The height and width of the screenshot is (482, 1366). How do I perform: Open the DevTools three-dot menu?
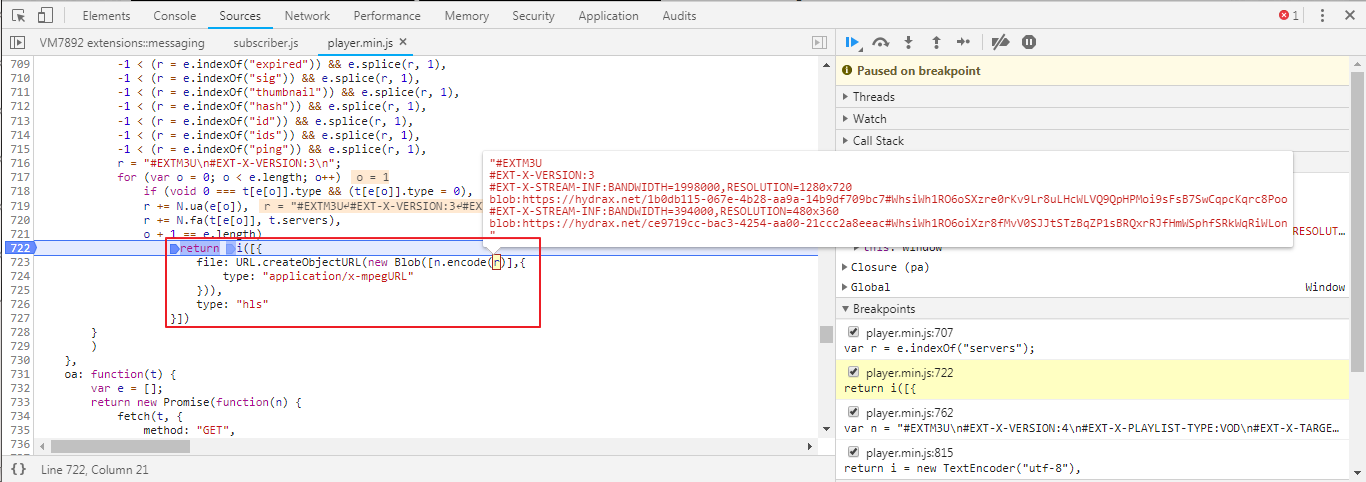pyautogui.click(x=1322, y=16)
